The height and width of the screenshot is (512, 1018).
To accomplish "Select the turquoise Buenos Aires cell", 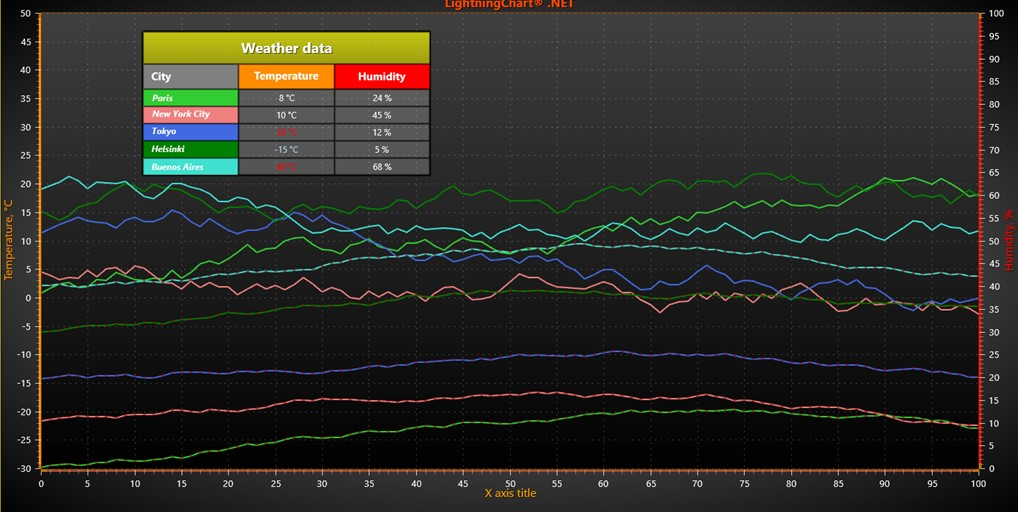I will pyautogui.click(x=190, y=167).
